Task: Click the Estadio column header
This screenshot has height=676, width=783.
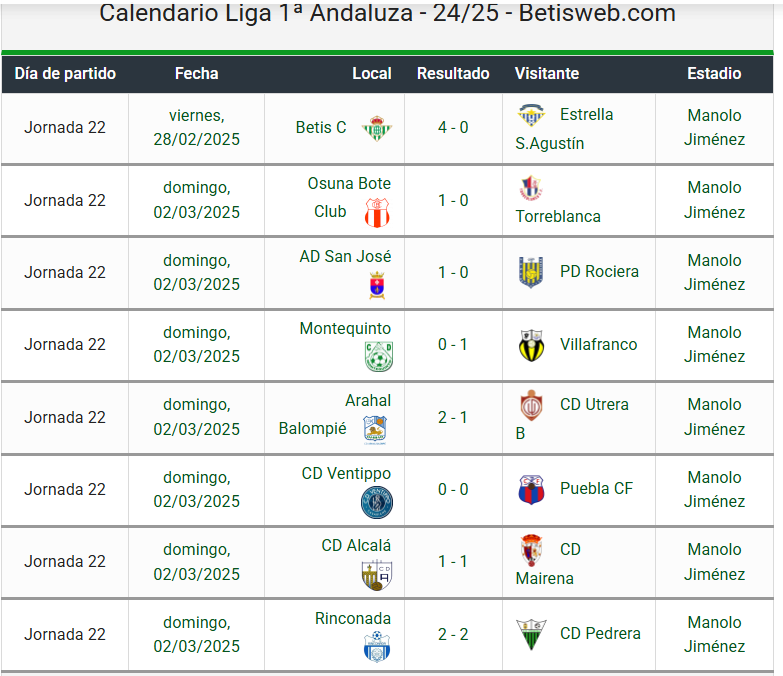Action: pos(714,73)
